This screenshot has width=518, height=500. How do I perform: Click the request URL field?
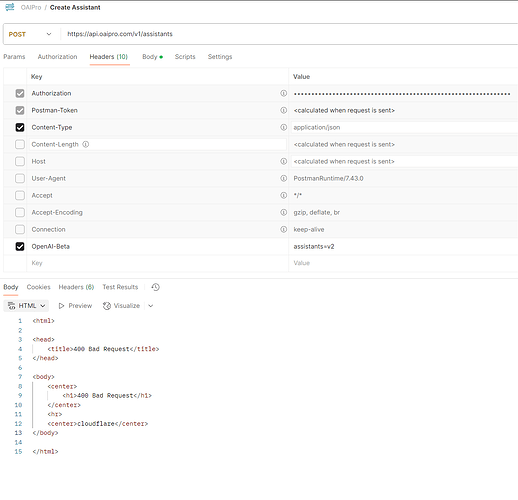pos(290,34)
